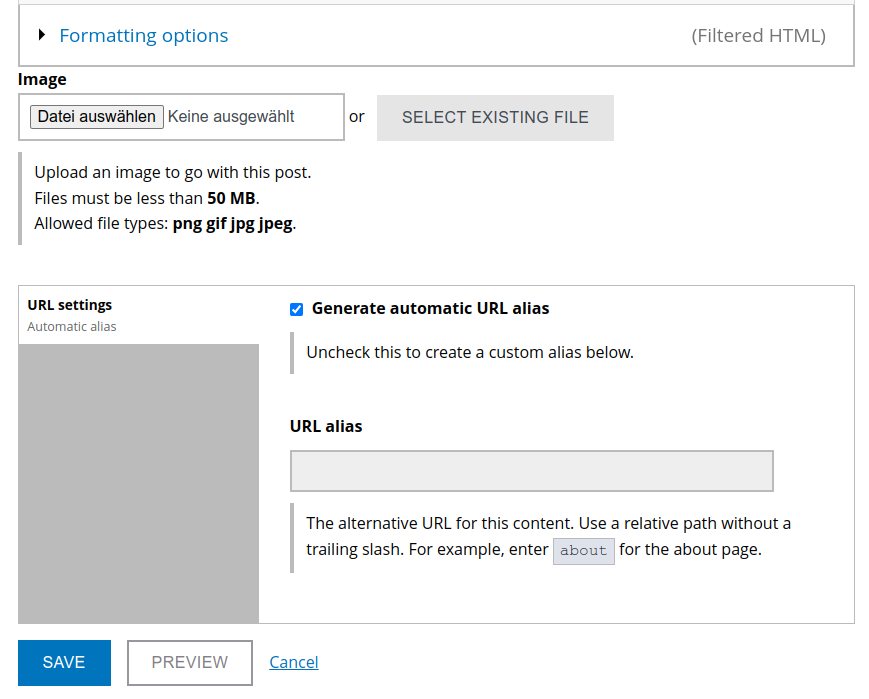
Task: Toggle the automatic URL alias checkbox off
Action: (296, 309)
